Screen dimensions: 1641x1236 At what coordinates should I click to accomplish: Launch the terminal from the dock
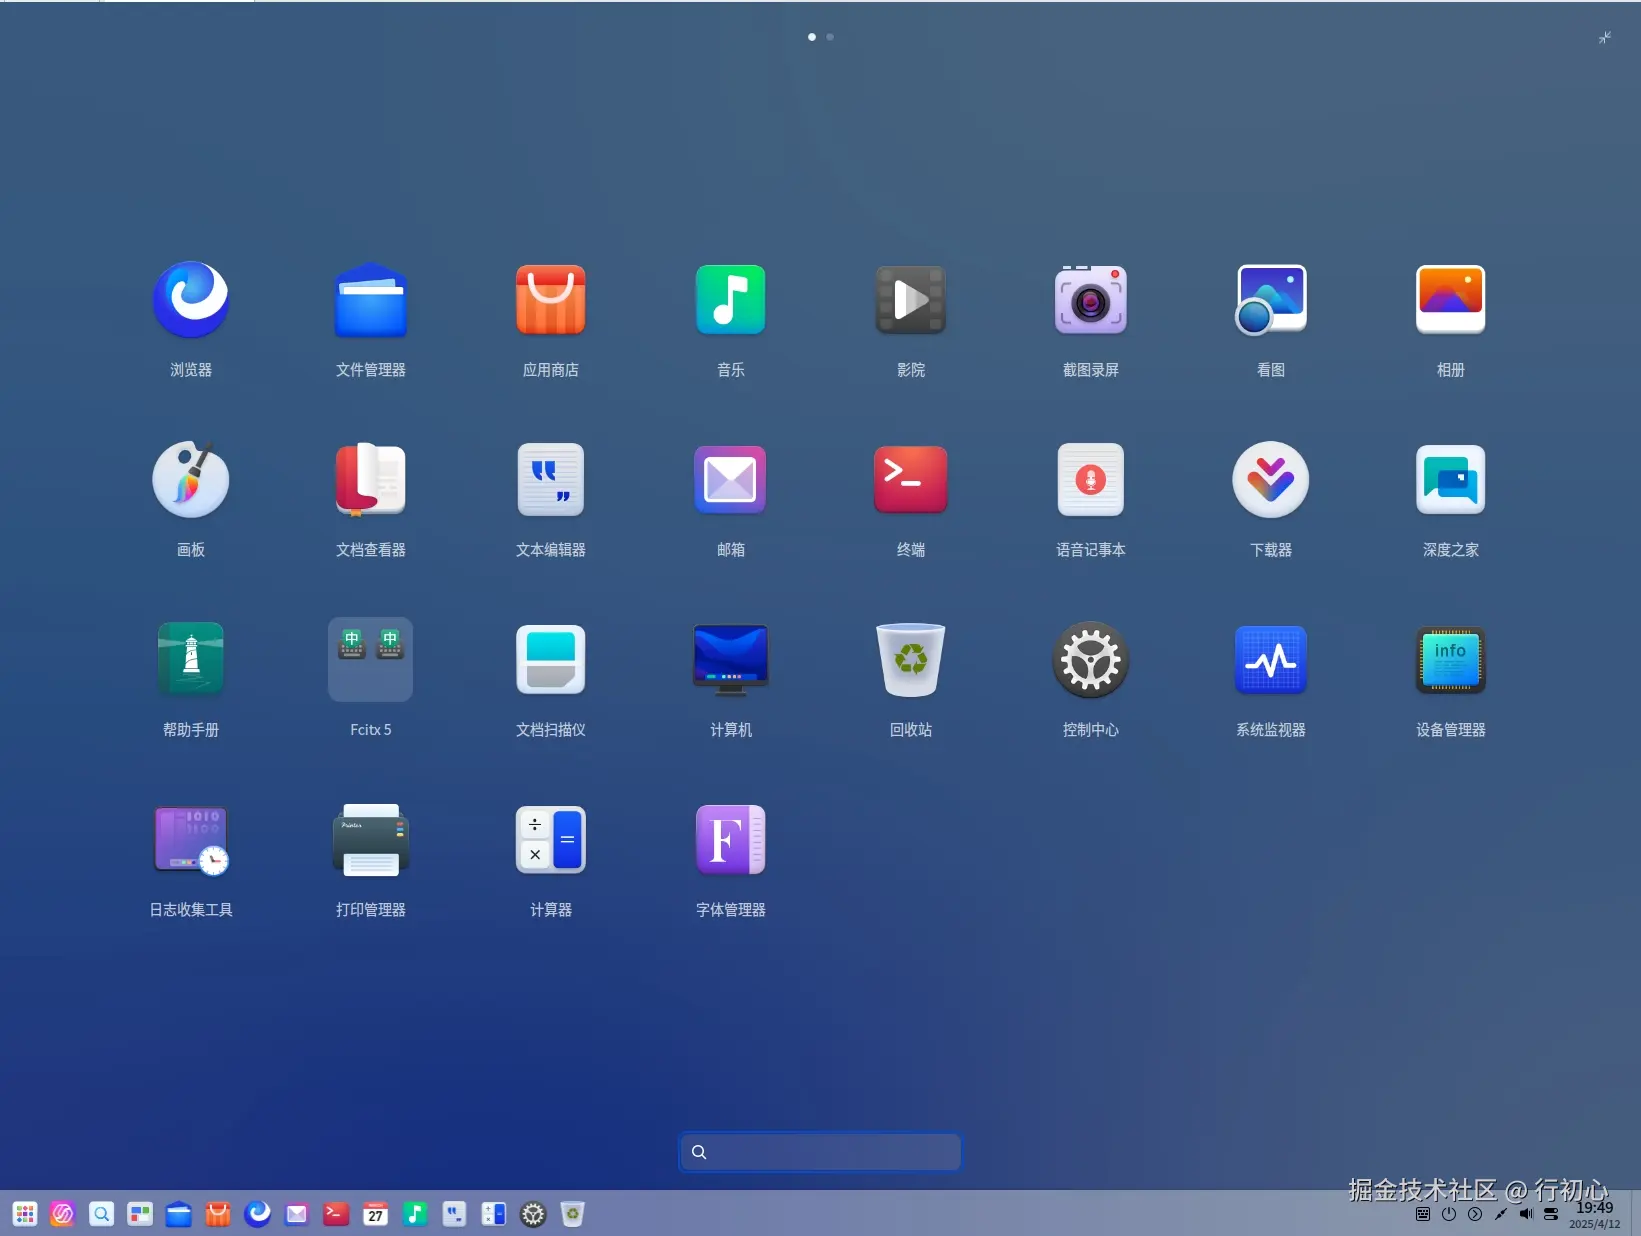(x=336, y=1214)
